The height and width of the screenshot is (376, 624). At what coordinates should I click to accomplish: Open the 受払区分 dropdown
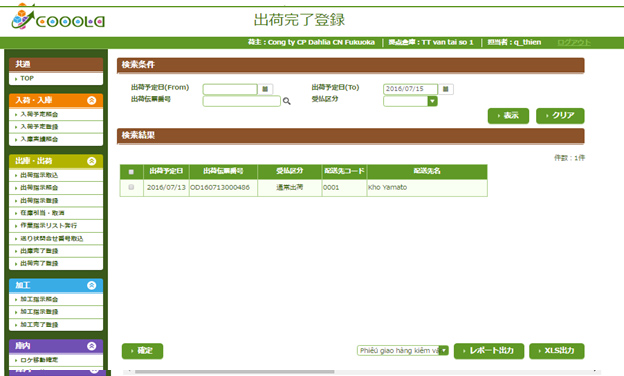pos(432,101)
